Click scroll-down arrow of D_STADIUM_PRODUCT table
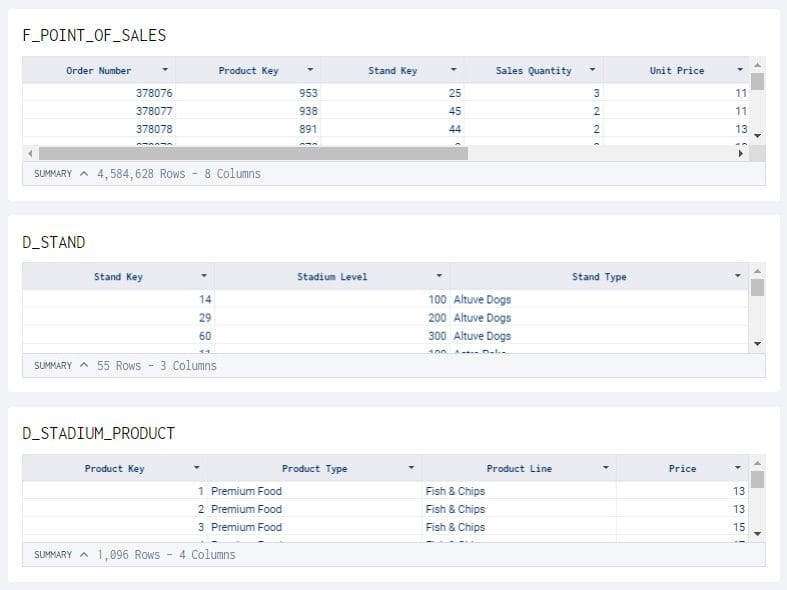 (x=757, y=534)
